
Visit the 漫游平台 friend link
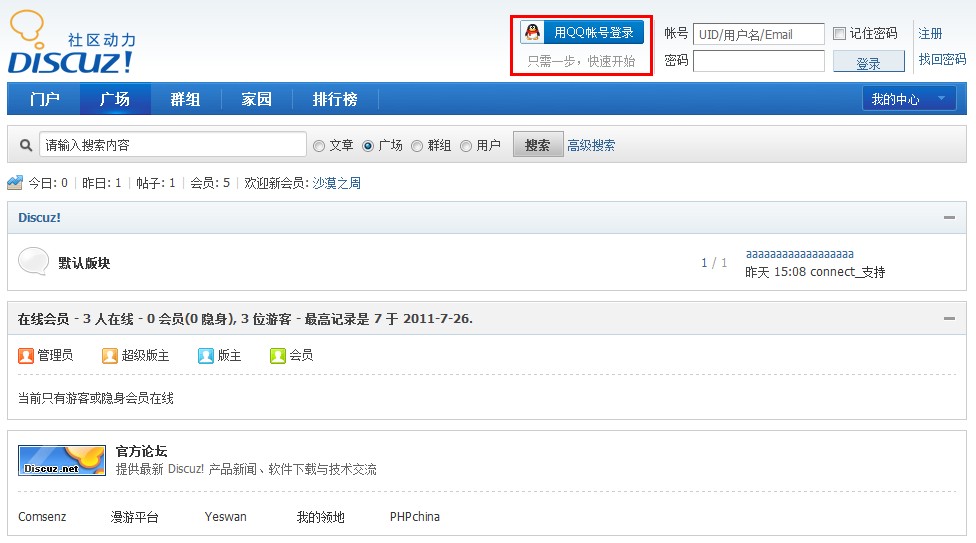tap(134, 517)
